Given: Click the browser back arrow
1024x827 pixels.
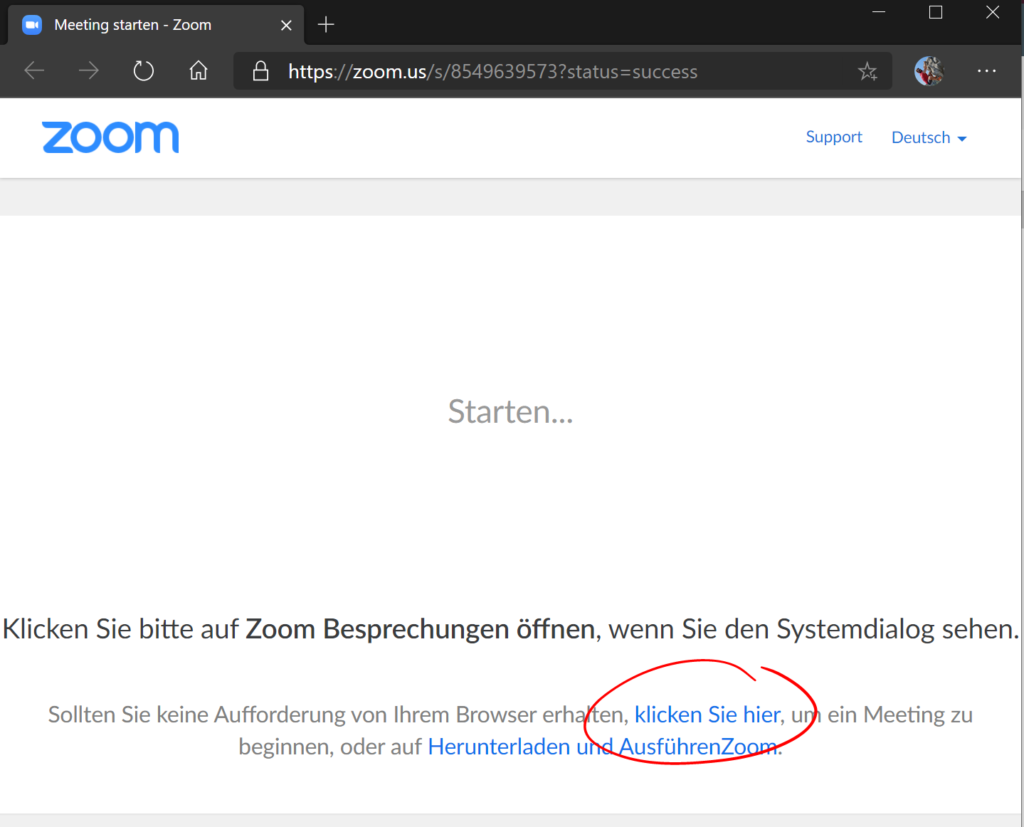Looking at the screenshot, I should [34, 71].
